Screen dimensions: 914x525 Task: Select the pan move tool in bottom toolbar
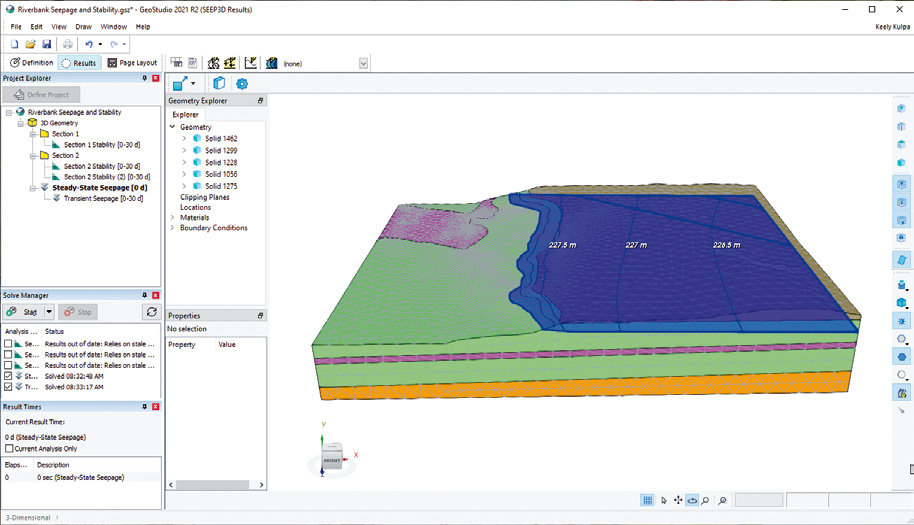click(x=678, y=500)
